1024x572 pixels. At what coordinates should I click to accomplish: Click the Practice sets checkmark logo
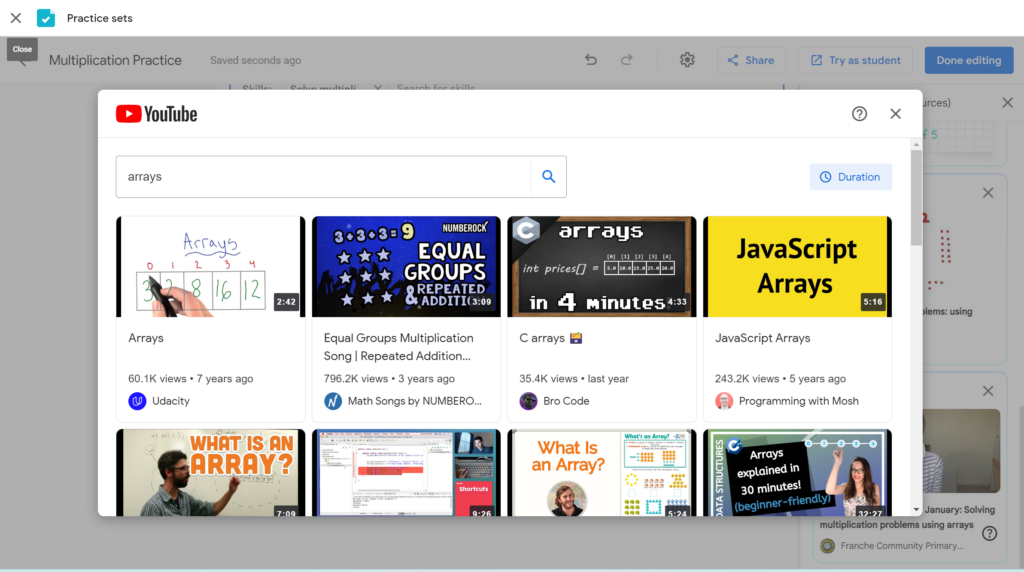coord(46,18)
